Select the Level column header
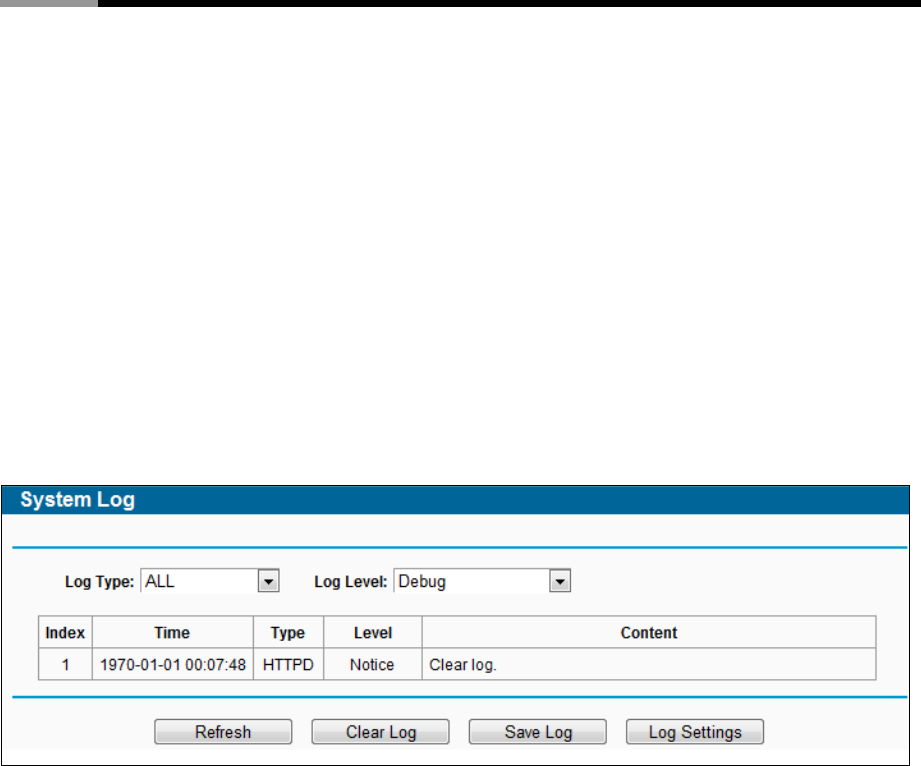Viewport: 921px width, 766px height. (373, 633)
